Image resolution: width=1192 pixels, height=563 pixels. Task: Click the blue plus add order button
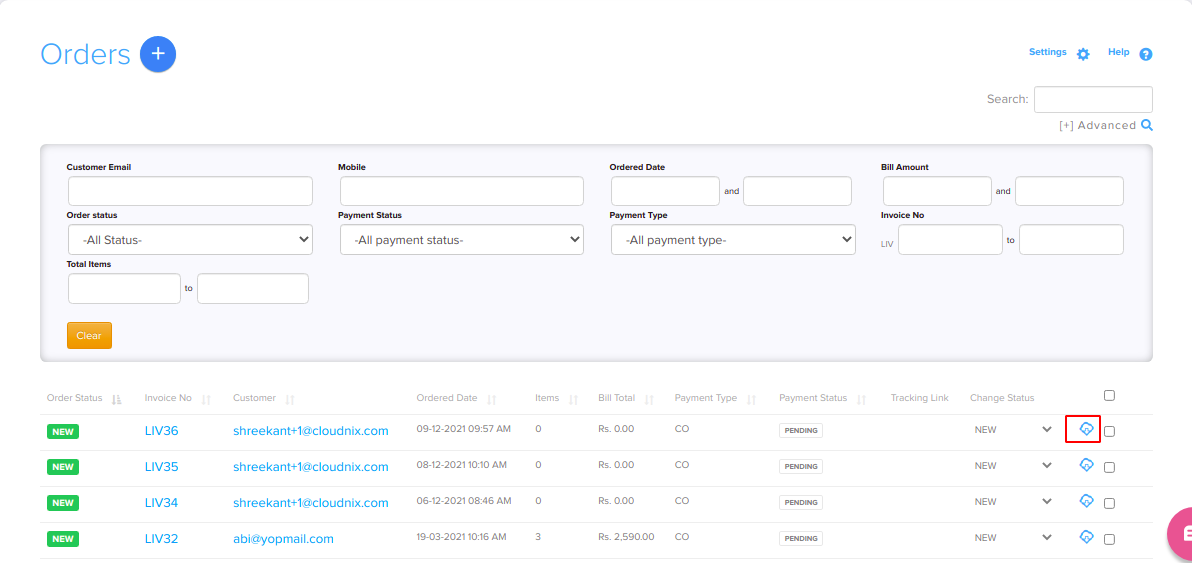pos(158,55)
